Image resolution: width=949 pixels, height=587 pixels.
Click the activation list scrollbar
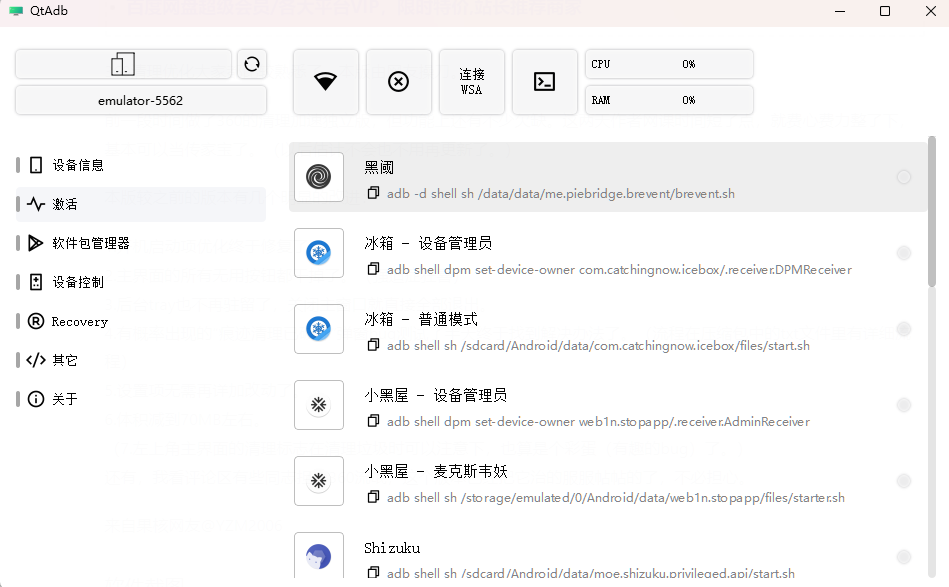coord(932,212)
